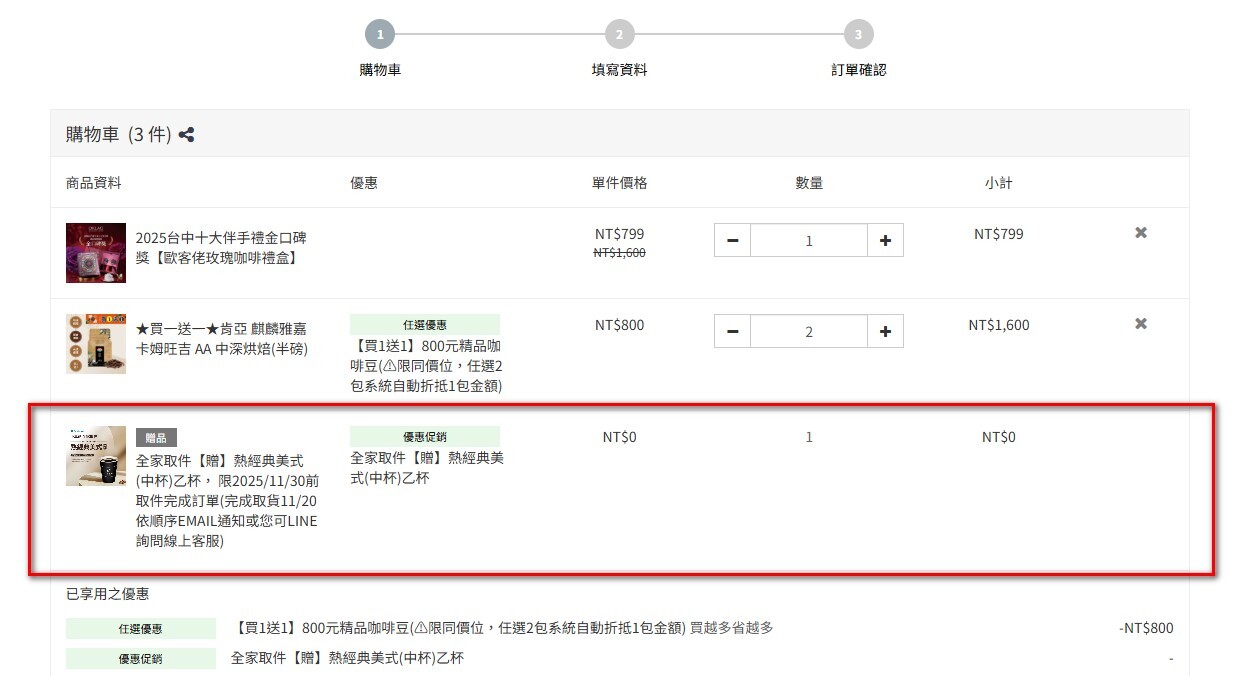
Task: Increase quantity of 歐客佬玫瑰咖啡禮盒
Action: (885, 240)
